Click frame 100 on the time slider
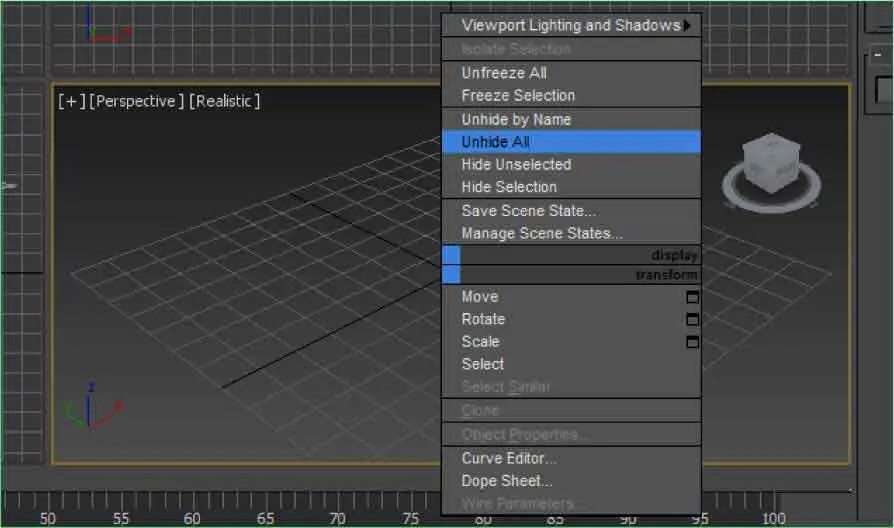The width and height of the screenshot is (894, 528). click(x=774, y=518)
